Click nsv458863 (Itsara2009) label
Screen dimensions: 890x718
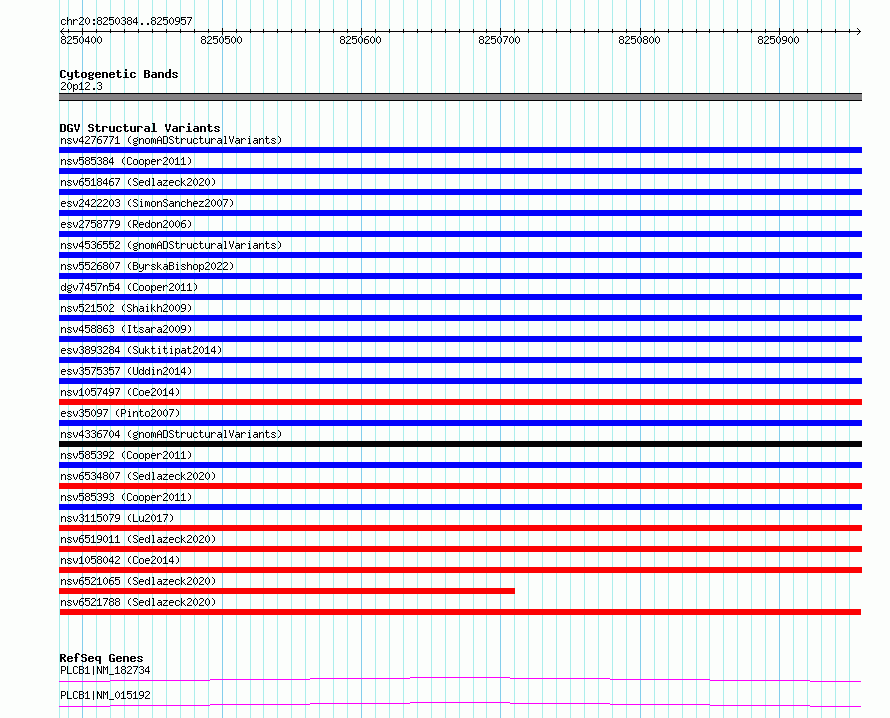pos(126,329)
